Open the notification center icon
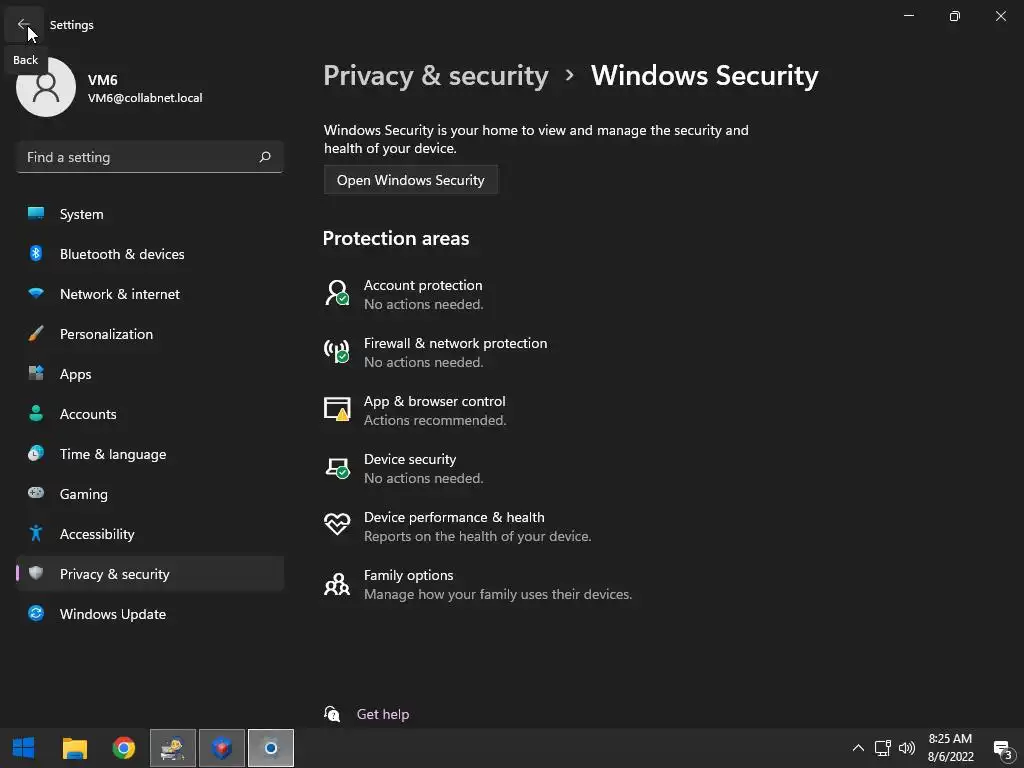This screenshot has width=1024, height=768. click(x=1002, y=749)
